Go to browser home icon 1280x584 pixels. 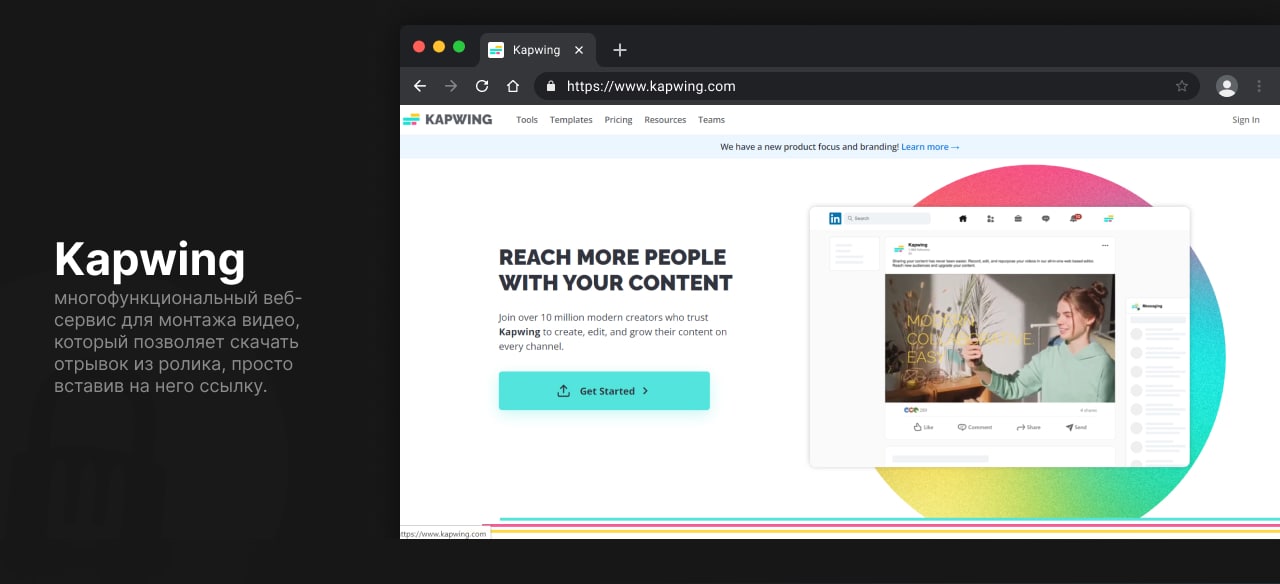click(513, 86)
